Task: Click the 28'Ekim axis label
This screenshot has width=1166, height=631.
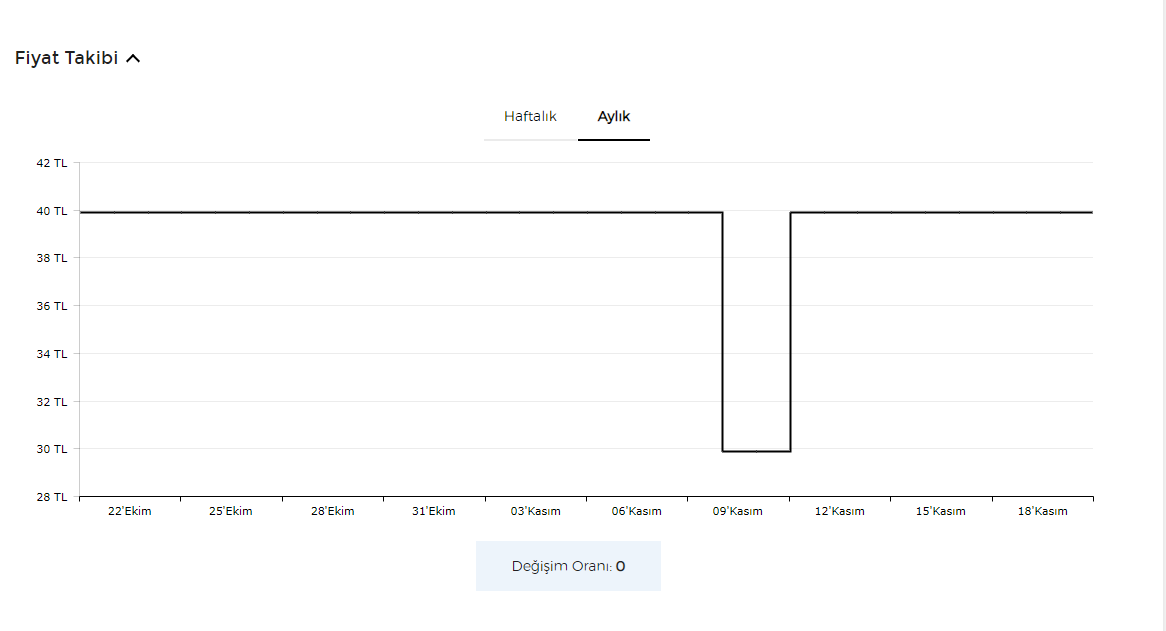Action: 332,511
